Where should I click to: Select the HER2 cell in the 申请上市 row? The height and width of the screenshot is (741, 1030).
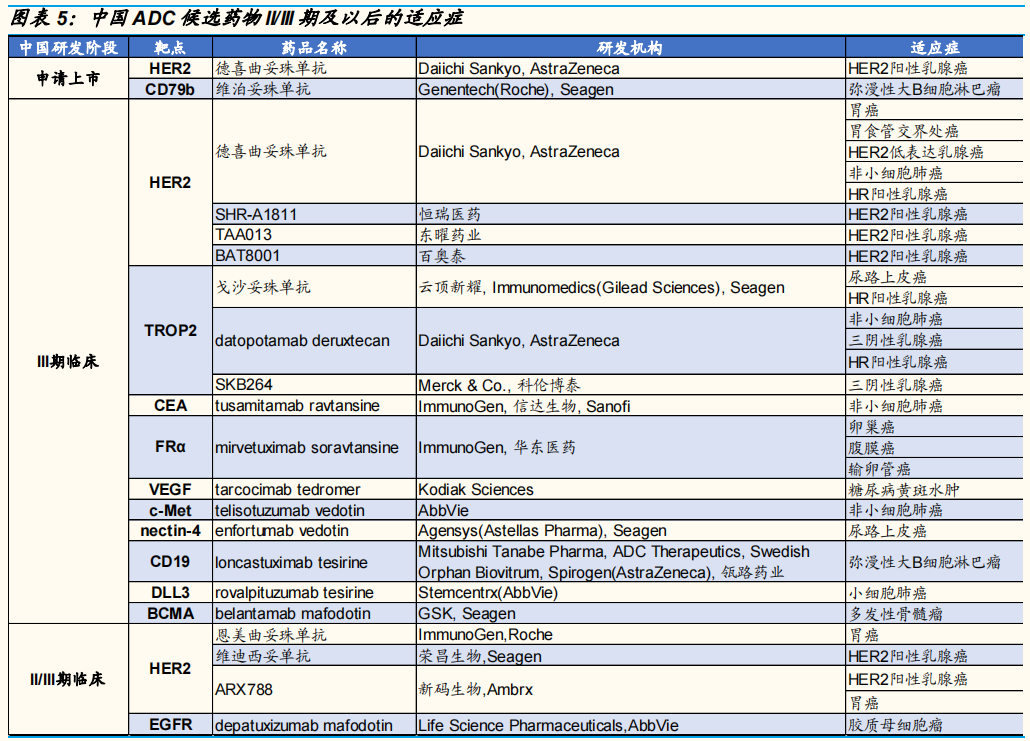(x=170, y=68)
